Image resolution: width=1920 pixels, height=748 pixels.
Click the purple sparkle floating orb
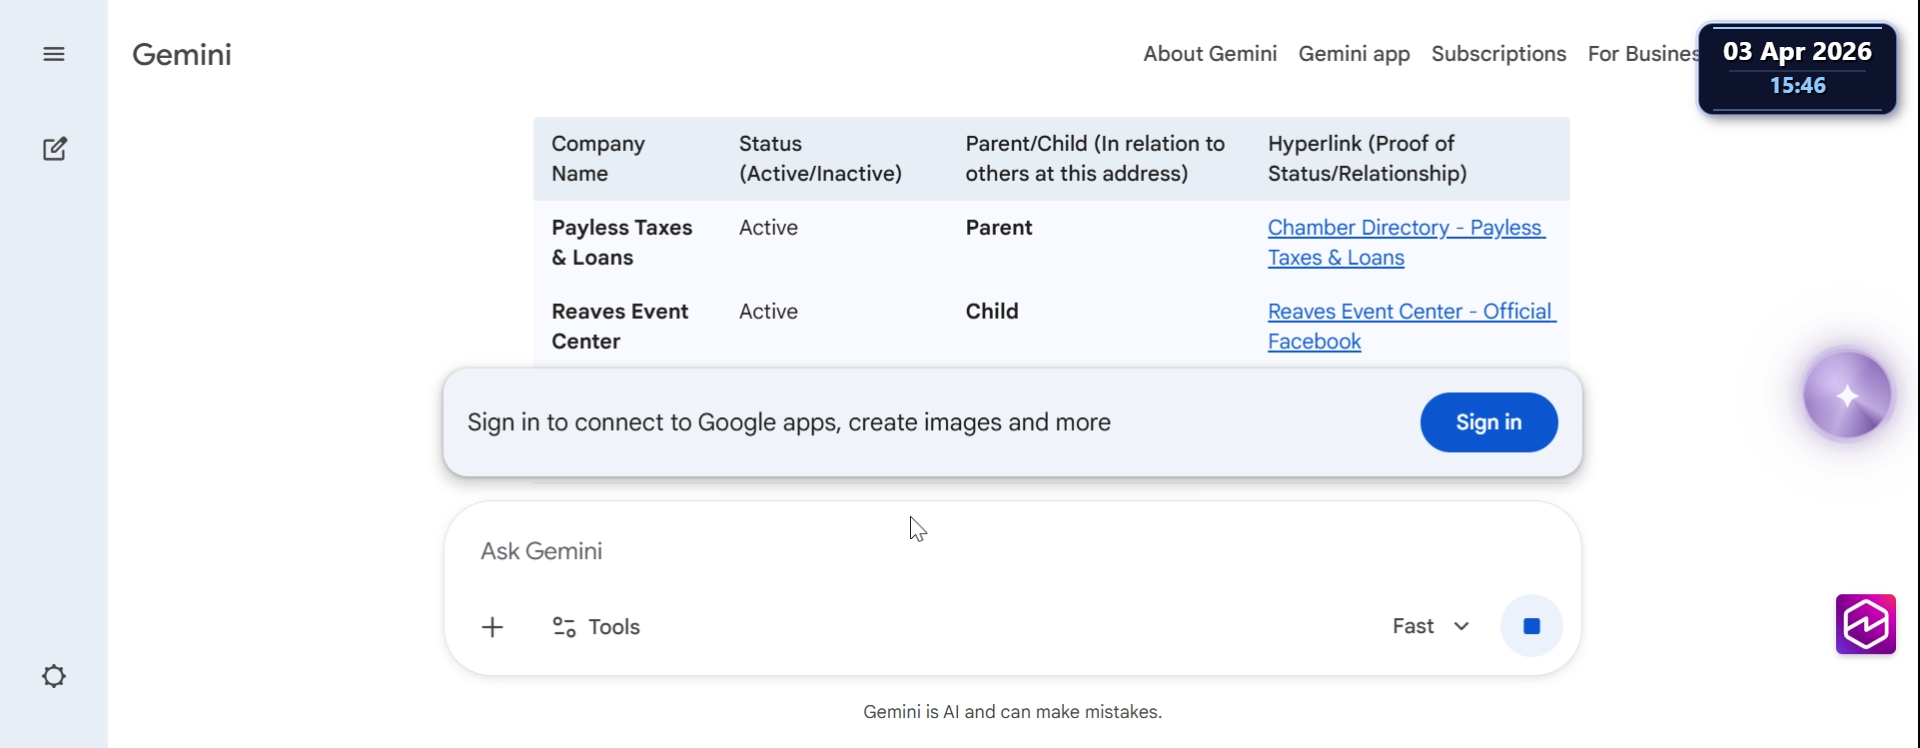[x=1847, y=396]
